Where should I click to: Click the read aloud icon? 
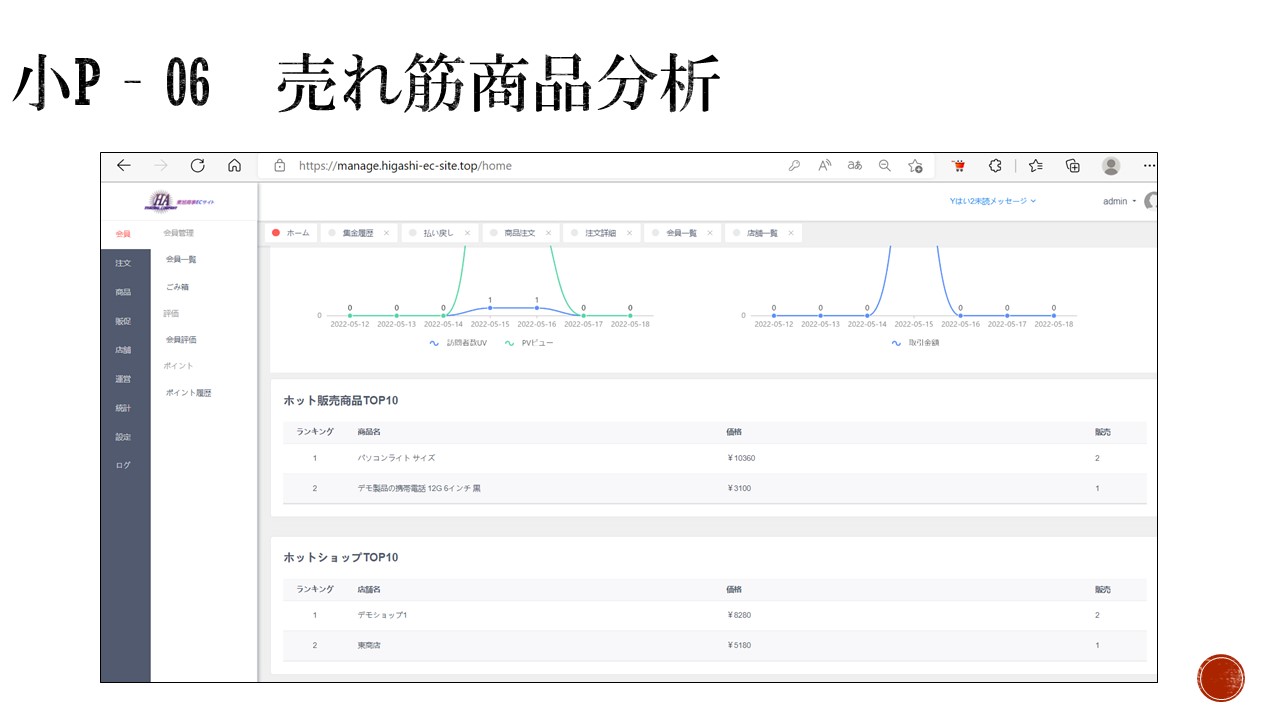(x=824, y=166)
